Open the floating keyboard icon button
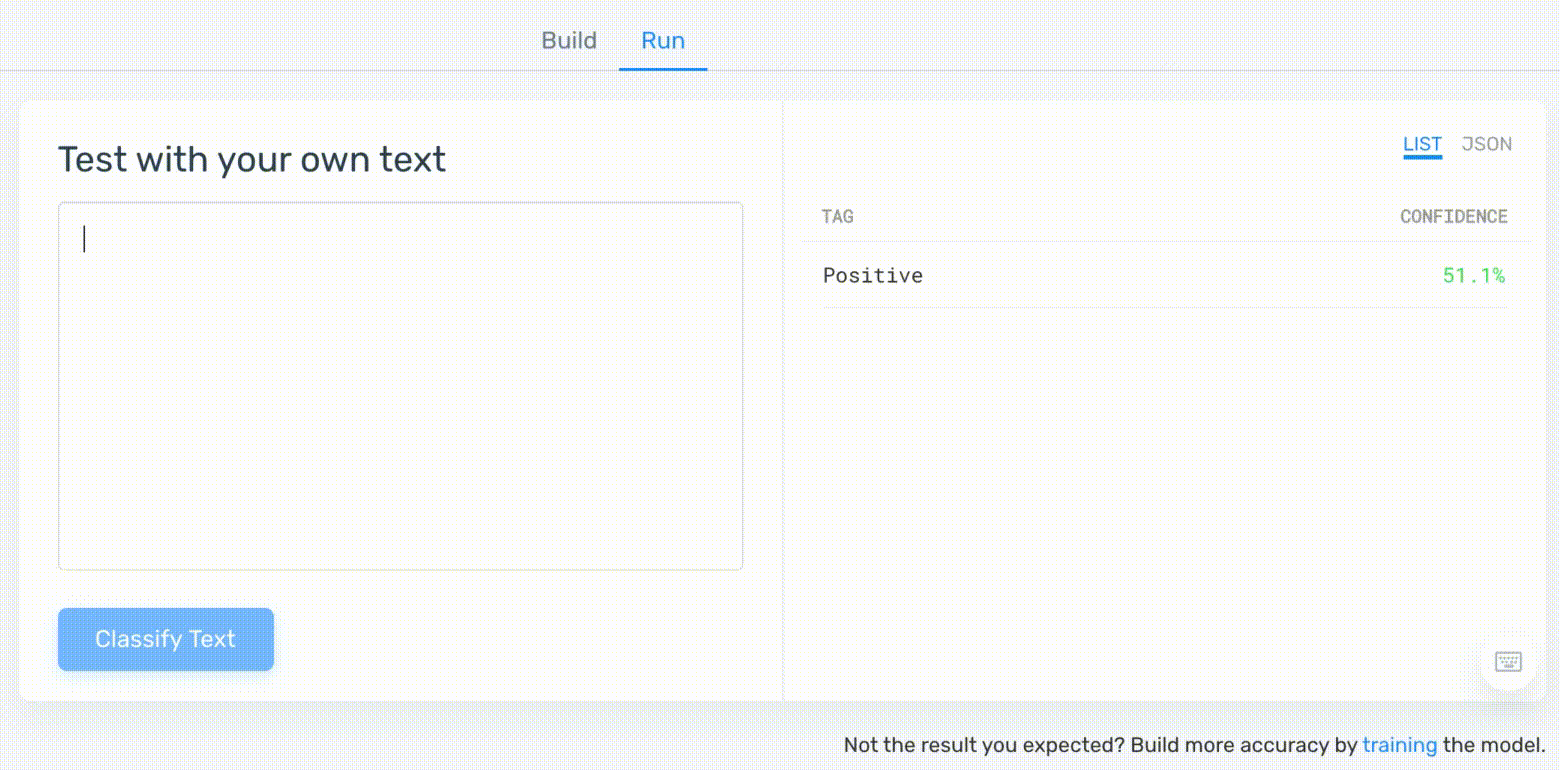1560x770 pixels. [1508, 661]
